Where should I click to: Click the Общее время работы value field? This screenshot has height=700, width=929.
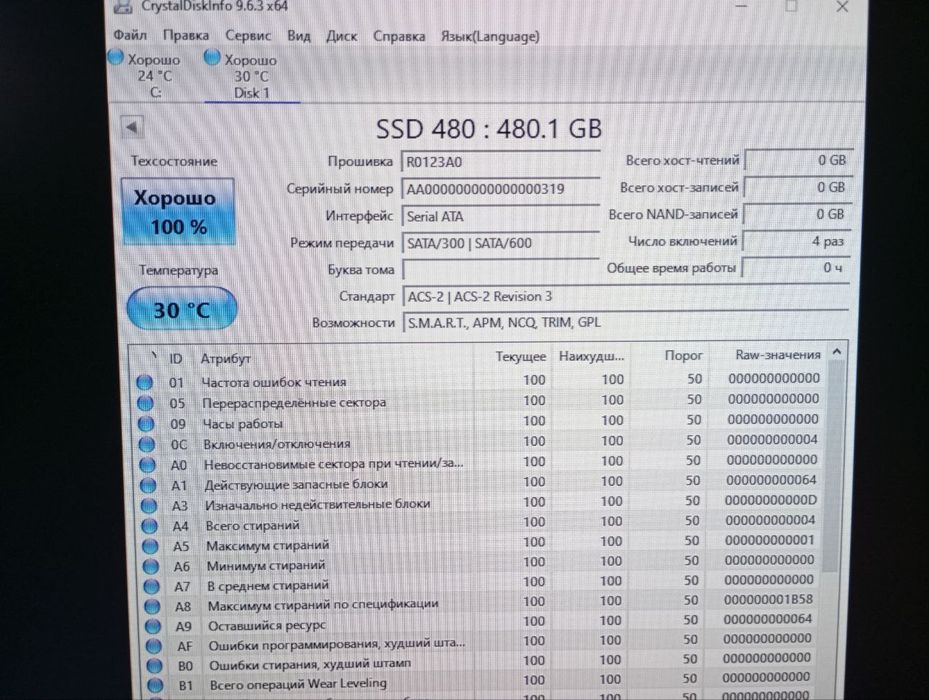(x=796, y=268)
